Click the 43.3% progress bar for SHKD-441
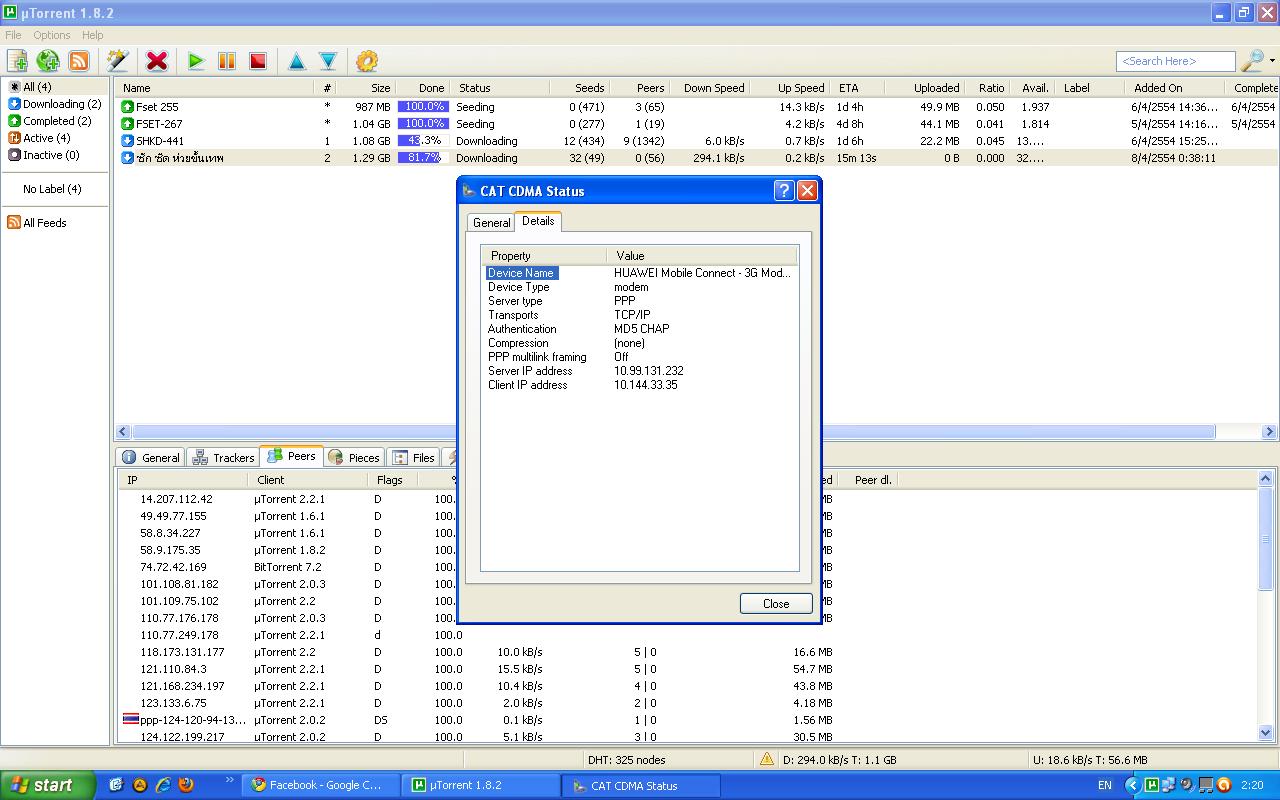The width and height of the screenshot is (1280, 800). pos(423,141)
